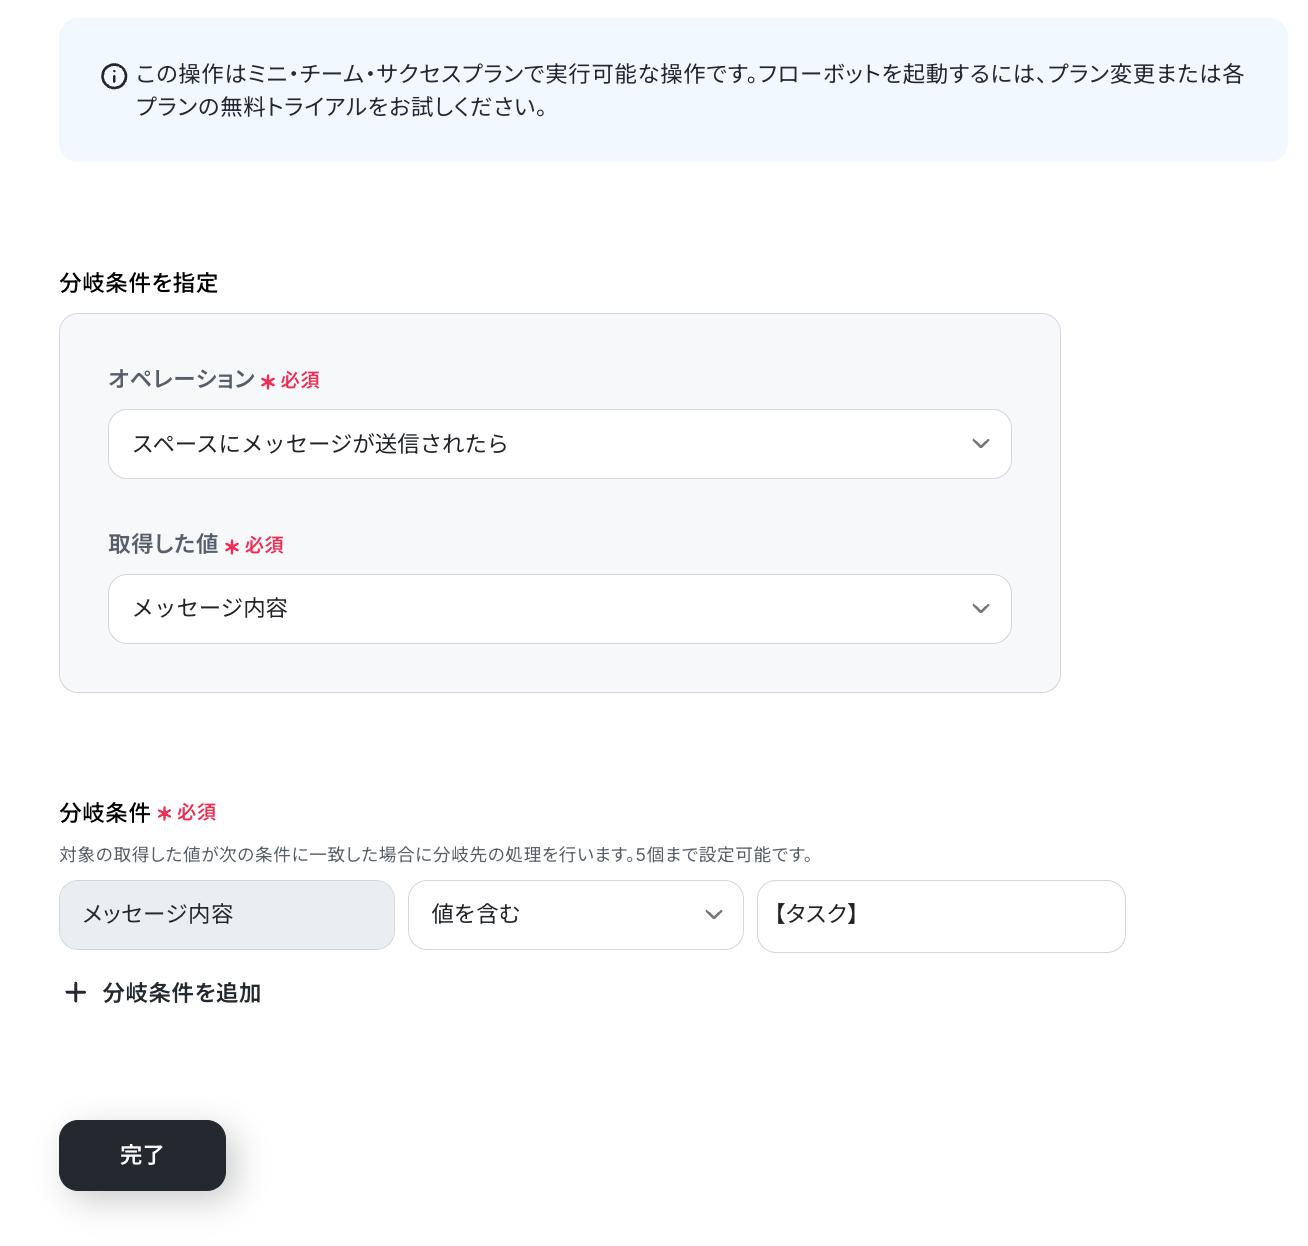Click the info icon in the plan notice
Image resolution: width=1308 pixels, height=1246 pixels.
pos(114,76)
